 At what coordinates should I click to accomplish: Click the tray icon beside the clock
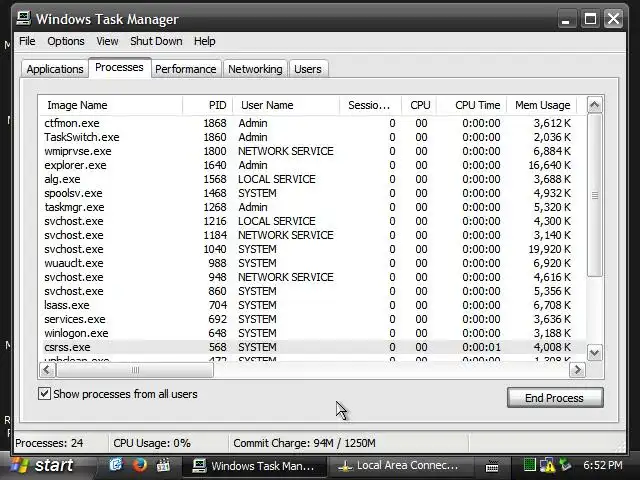pyautogui.click(x=565, y=465)
